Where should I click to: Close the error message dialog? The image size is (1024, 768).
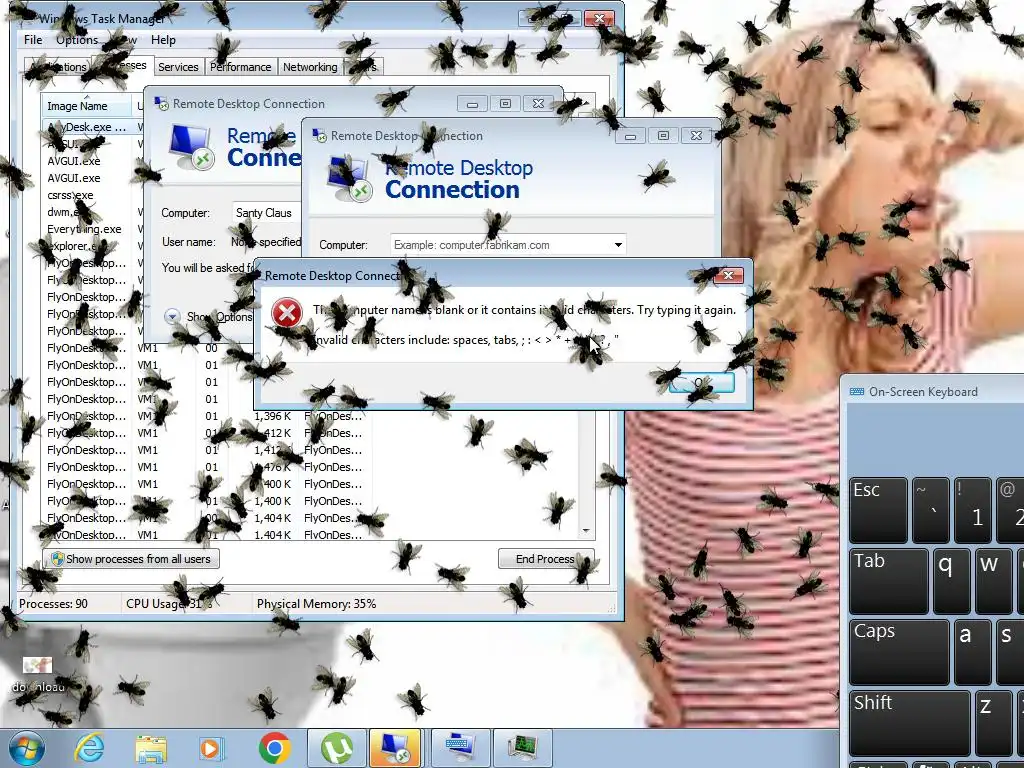coord(728,276)
